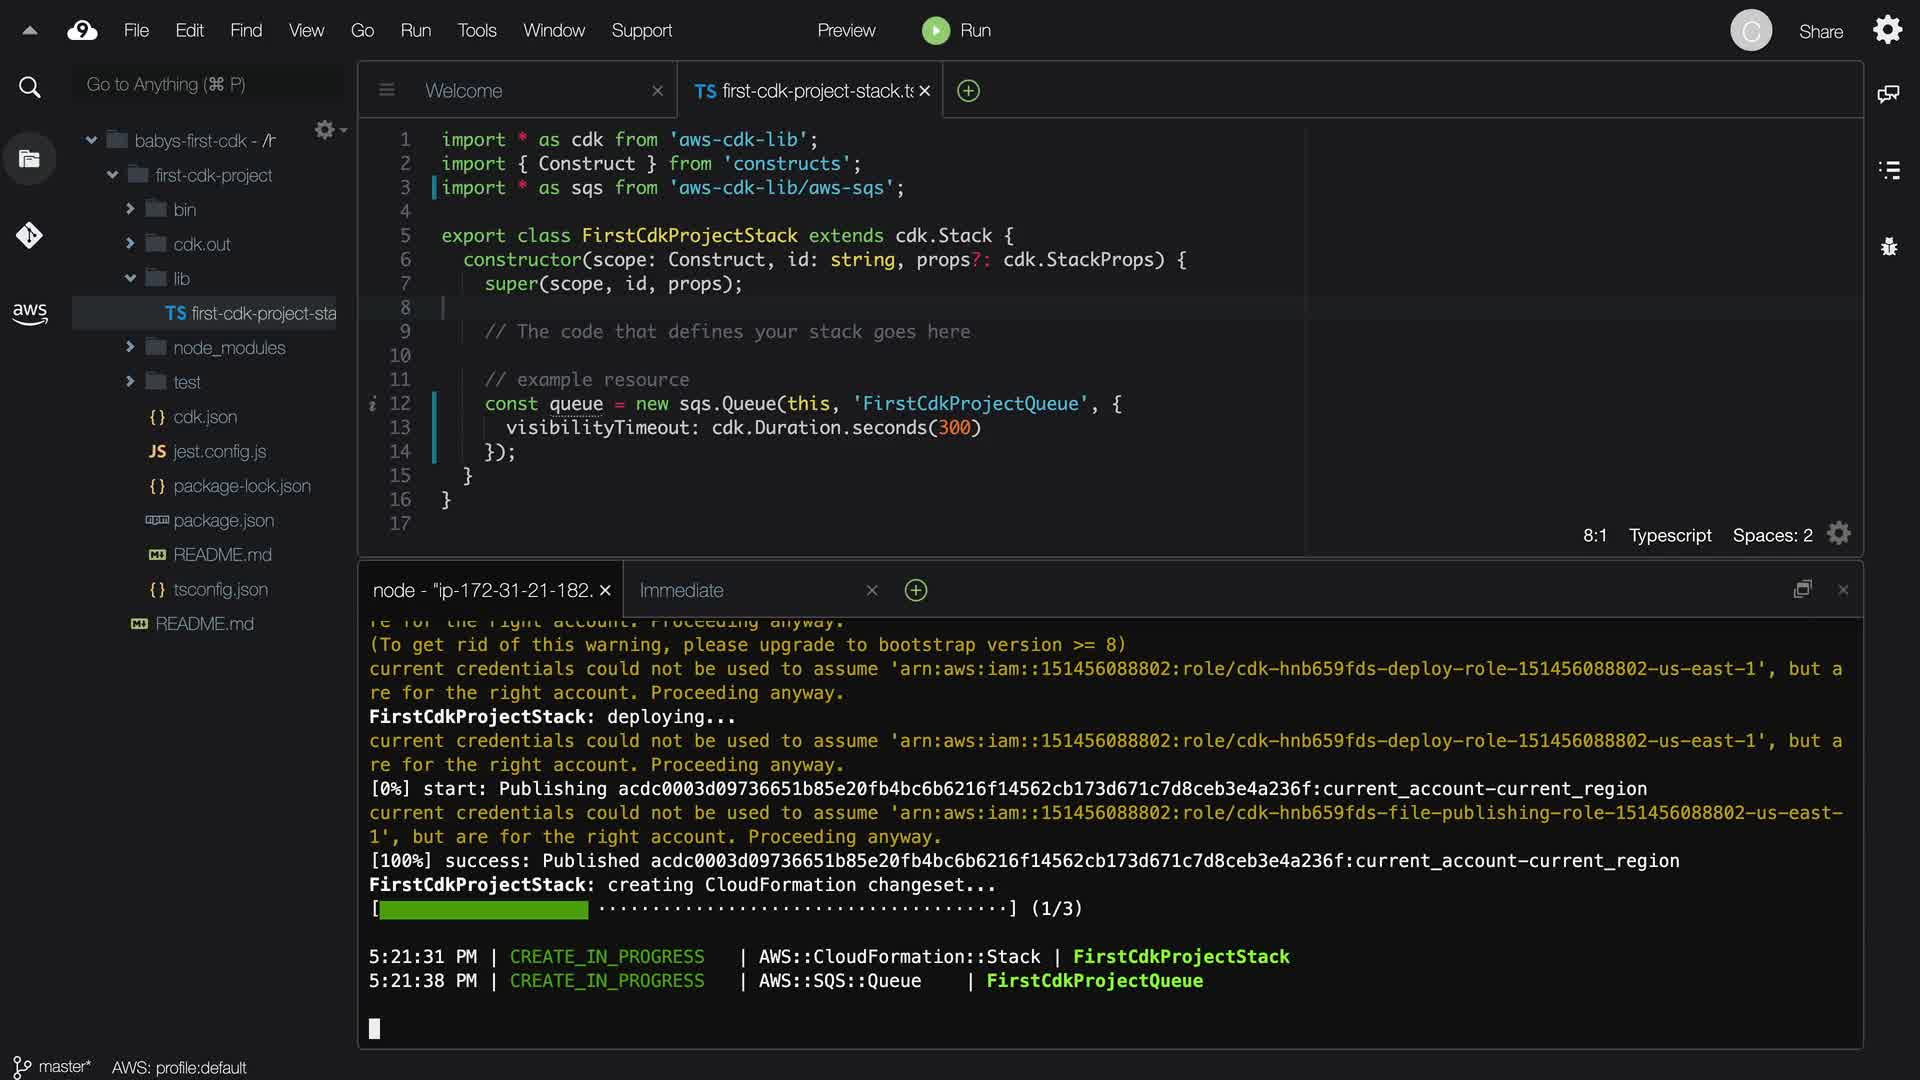Click the Cloud9 logo icon

(x=82, y=31)
